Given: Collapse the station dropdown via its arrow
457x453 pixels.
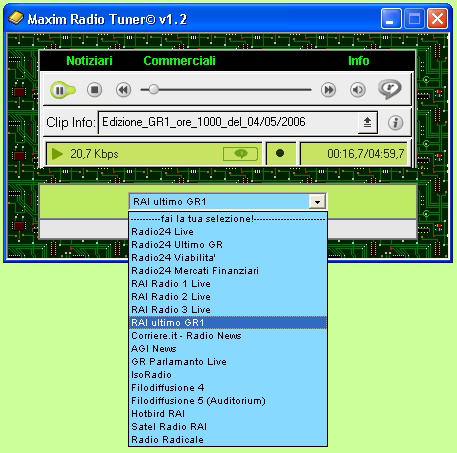Looking at the screenshot, I should point(317,202).
